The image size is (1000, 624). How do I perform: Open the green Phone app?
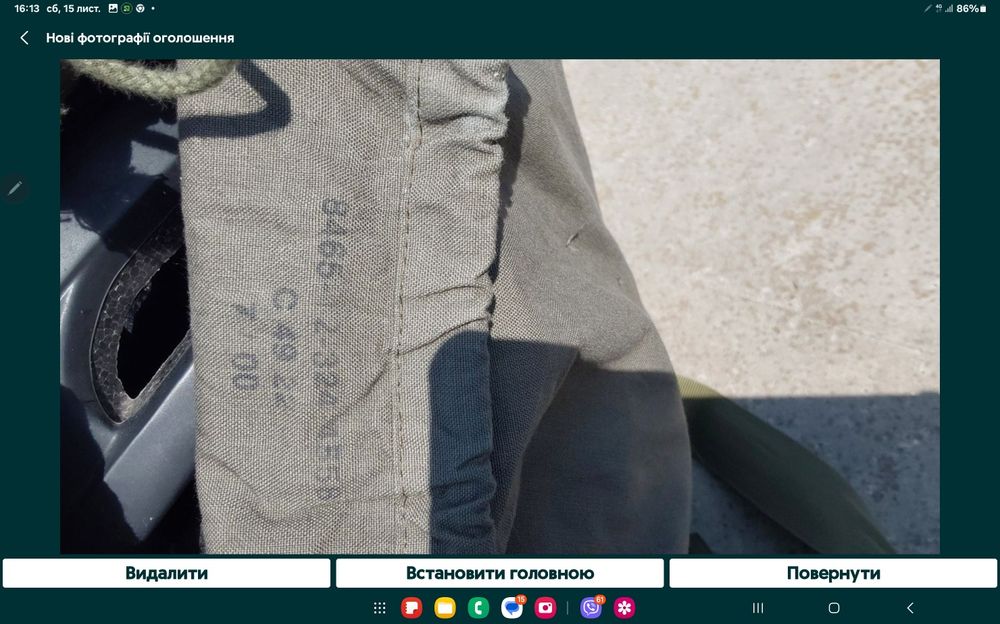[x=478, y=608]
